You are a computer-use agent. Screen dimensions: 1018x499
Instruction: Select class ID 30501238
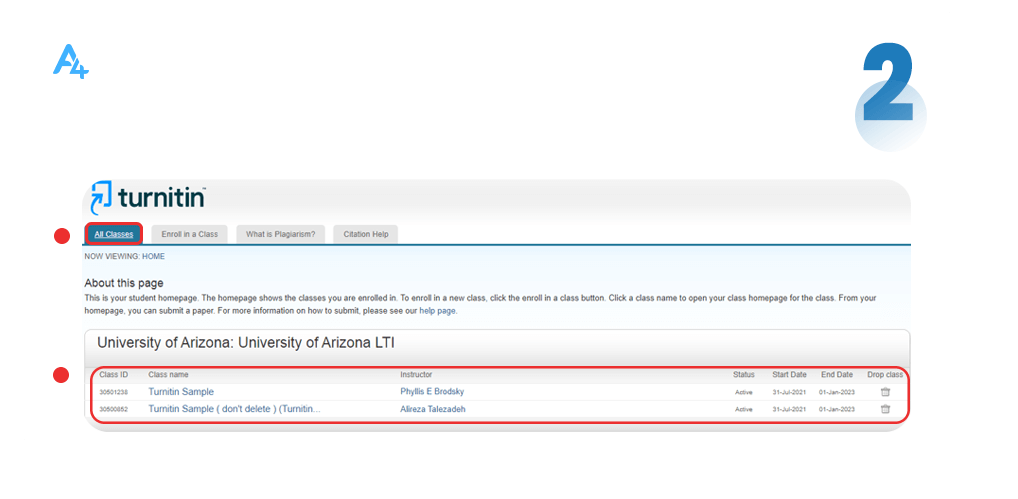(114, 393)
